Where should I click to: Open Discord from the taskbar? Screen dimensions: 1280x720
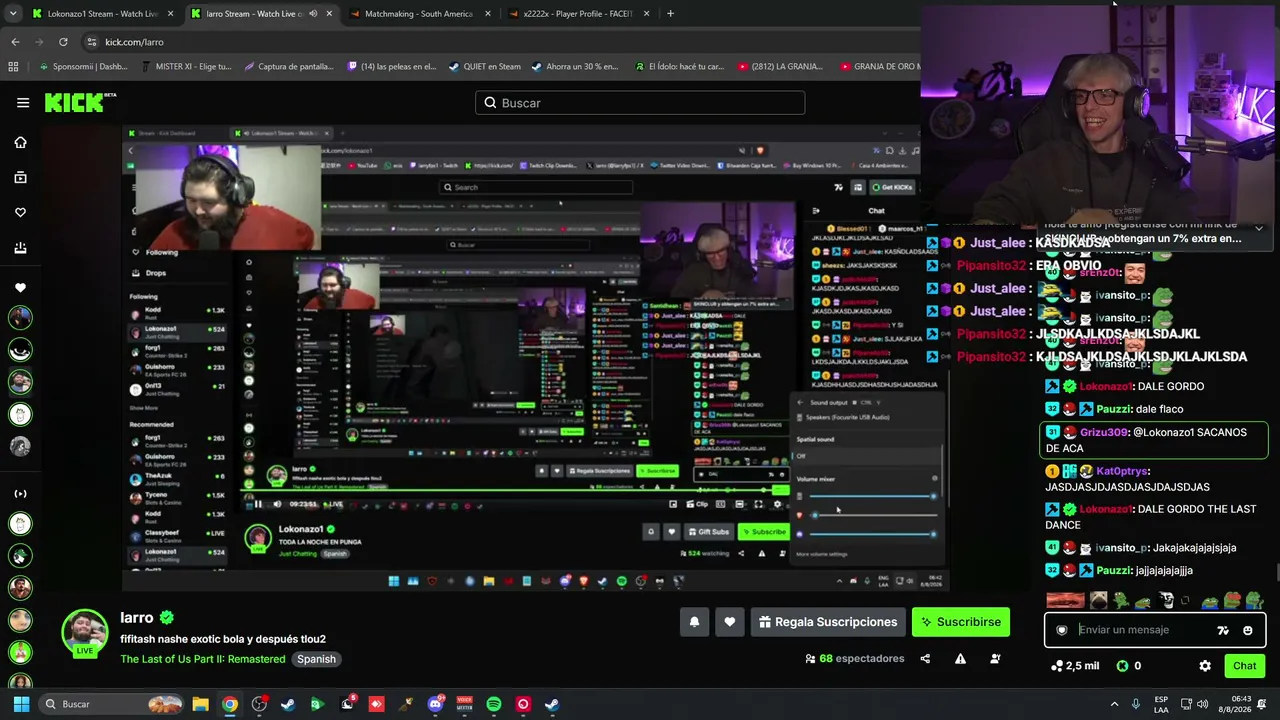pos(435,704)
